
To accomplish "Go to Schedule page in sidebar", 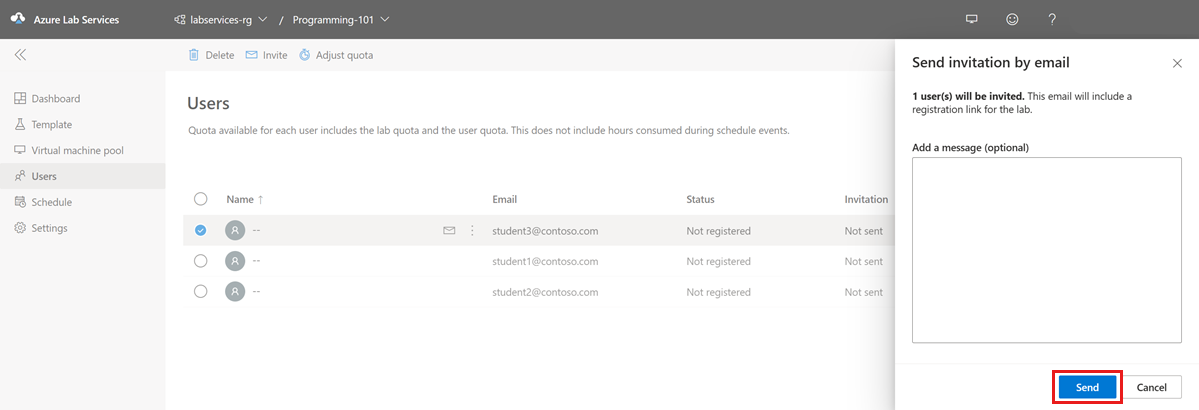I will point(51,202).
